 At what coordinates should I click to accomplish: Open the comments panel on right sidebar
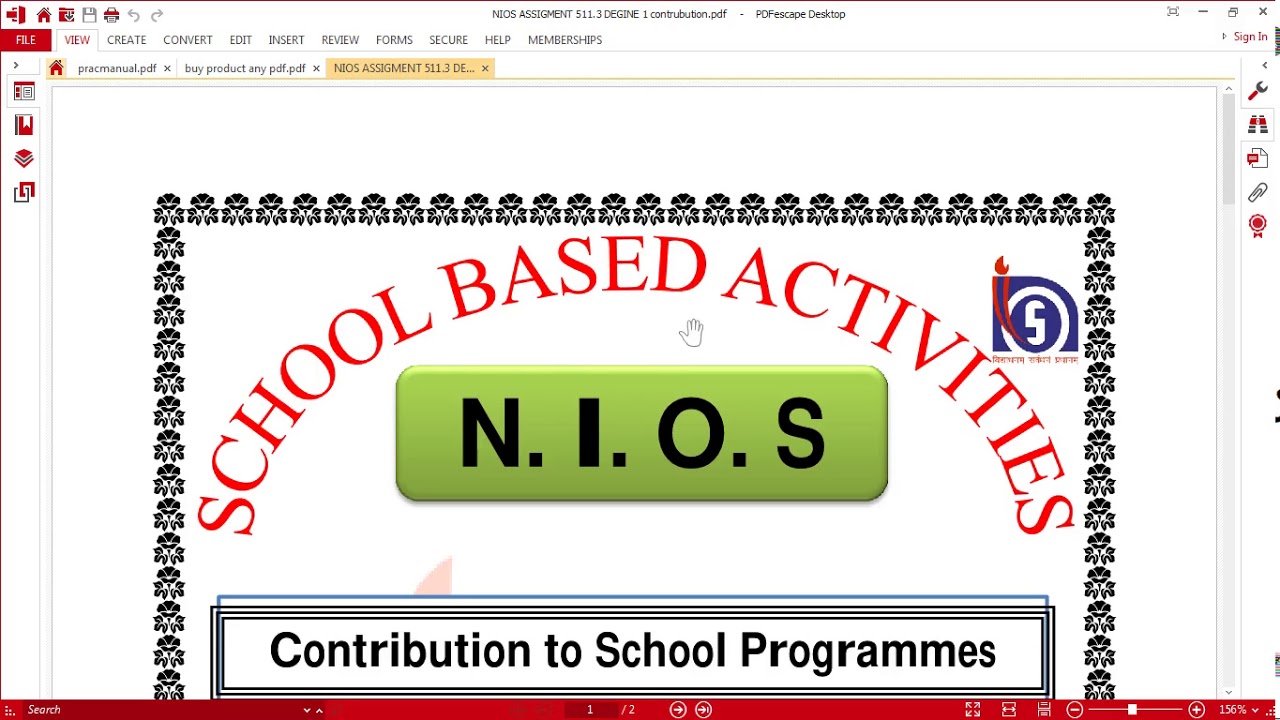coord(1258,158)
